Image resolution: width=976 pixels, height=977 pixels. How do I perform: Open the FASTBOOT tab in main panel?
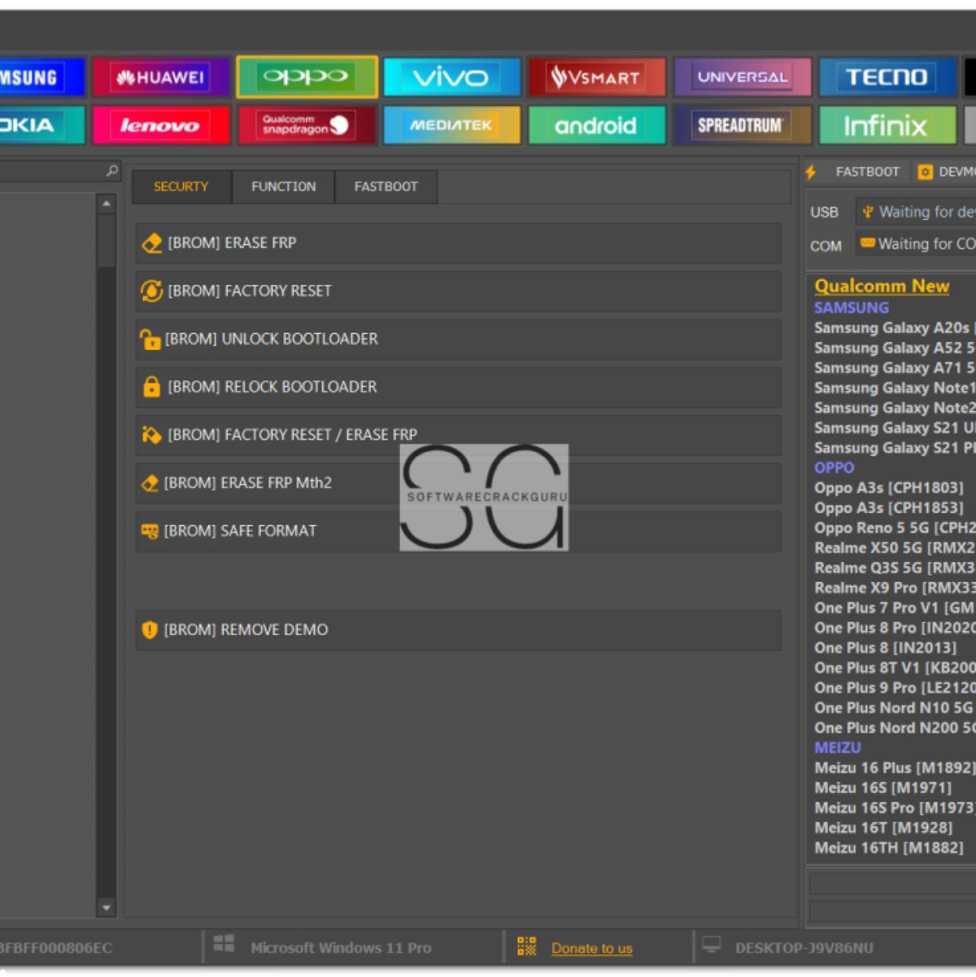[x=386, y=187]
